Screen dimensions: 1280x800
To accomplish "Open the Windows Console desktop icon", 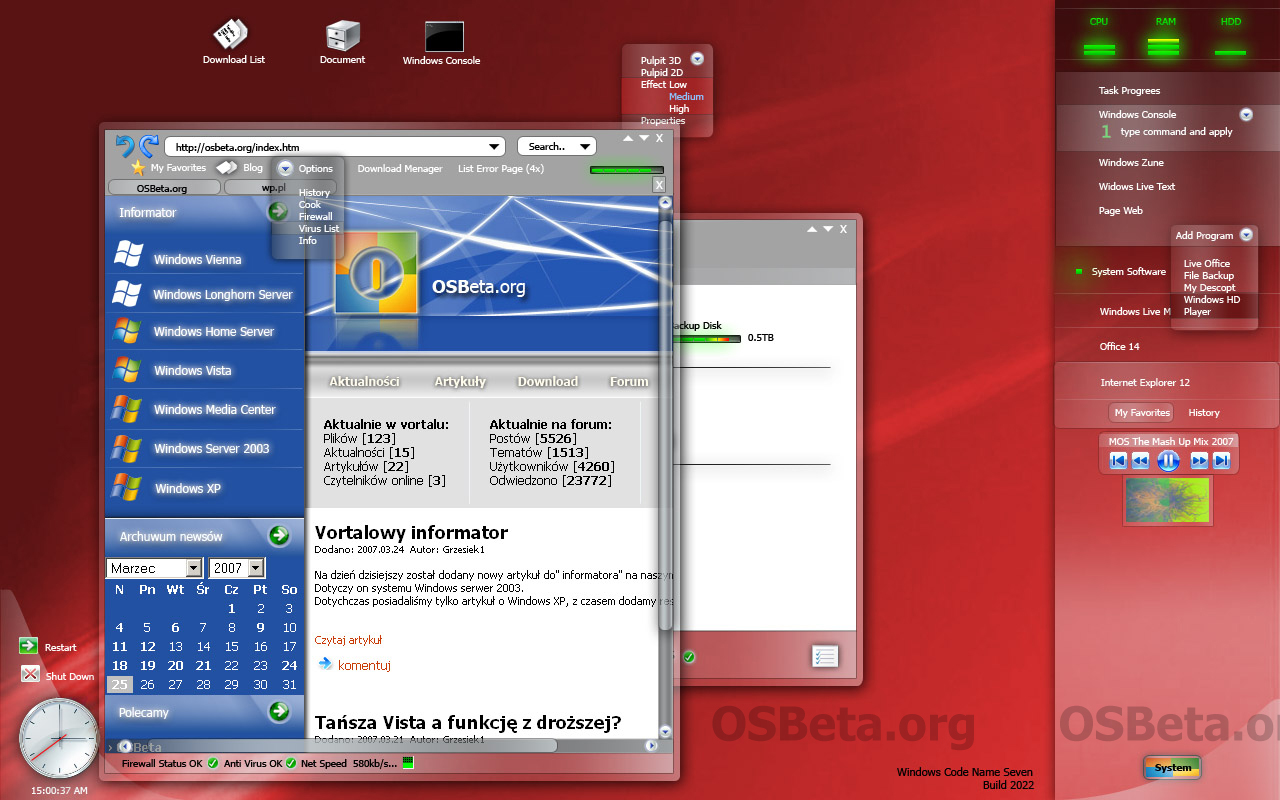I will 443,37.
